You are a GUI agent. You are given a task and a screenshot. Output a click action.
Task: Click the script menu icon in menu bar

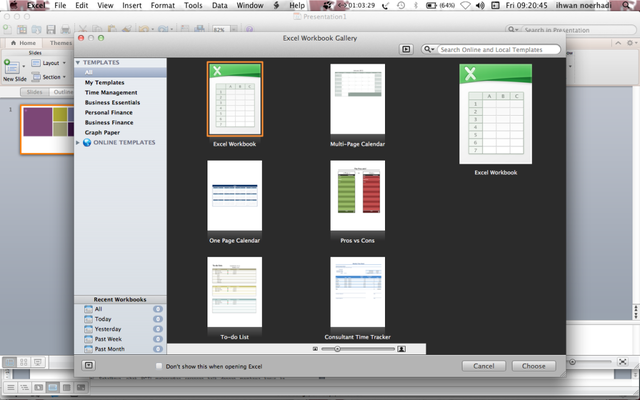point(276,5)
